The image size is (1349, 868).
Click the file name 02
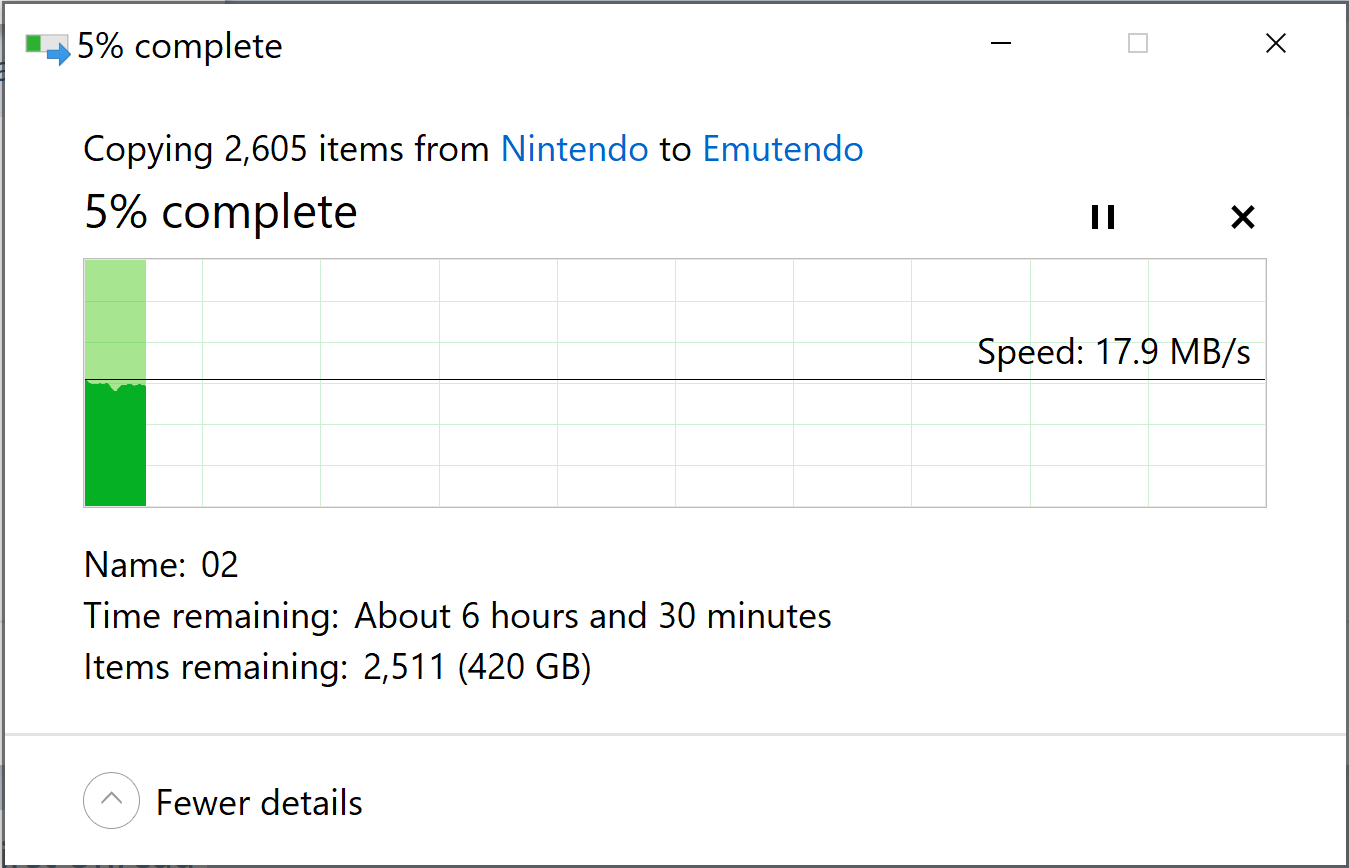point(220,565)
